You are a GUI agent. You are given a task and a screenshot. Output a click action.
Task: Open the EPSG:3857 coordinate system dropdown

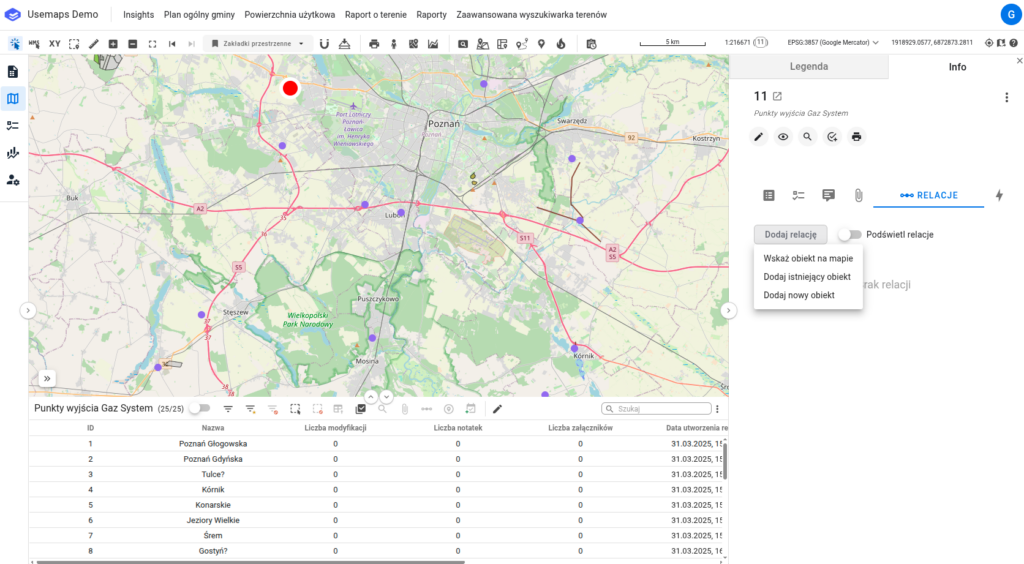(x=832, y=43)
